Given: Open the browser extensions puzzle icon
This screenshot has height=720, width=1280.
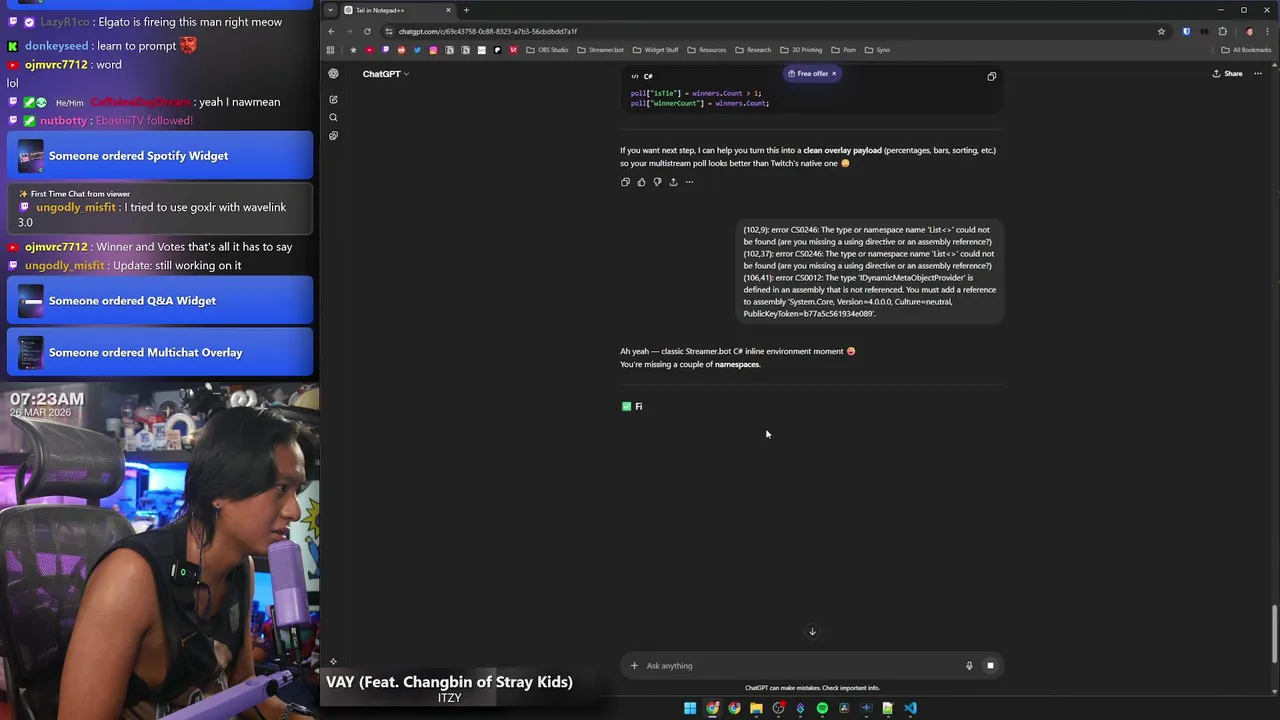Looking at the screenshot, I should [1222, 31].
